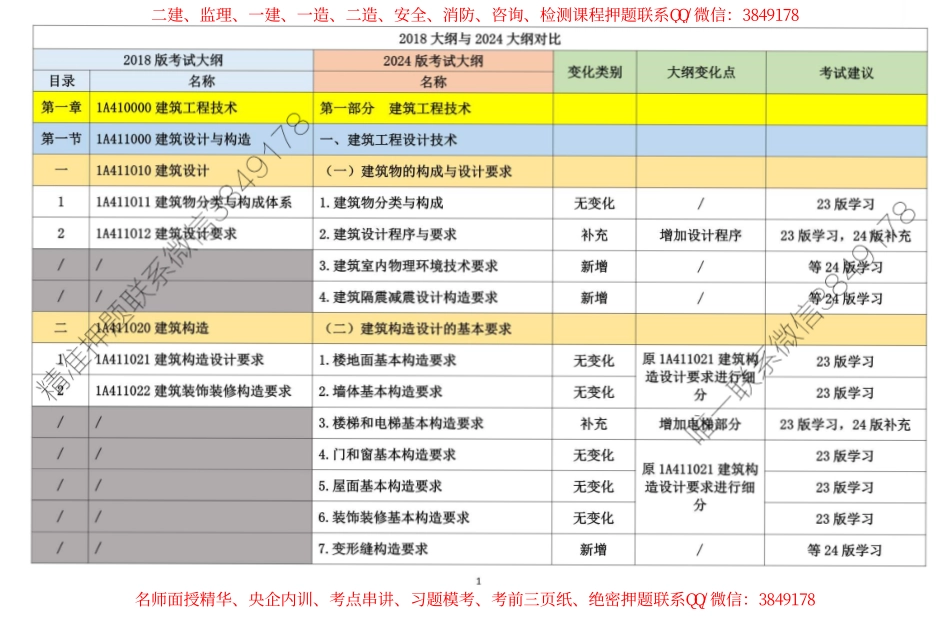Click "等 24 版学习" in 建筑隔震减震 row
Viewport: 950px width, 625px height.
click(x=846, y=299)
